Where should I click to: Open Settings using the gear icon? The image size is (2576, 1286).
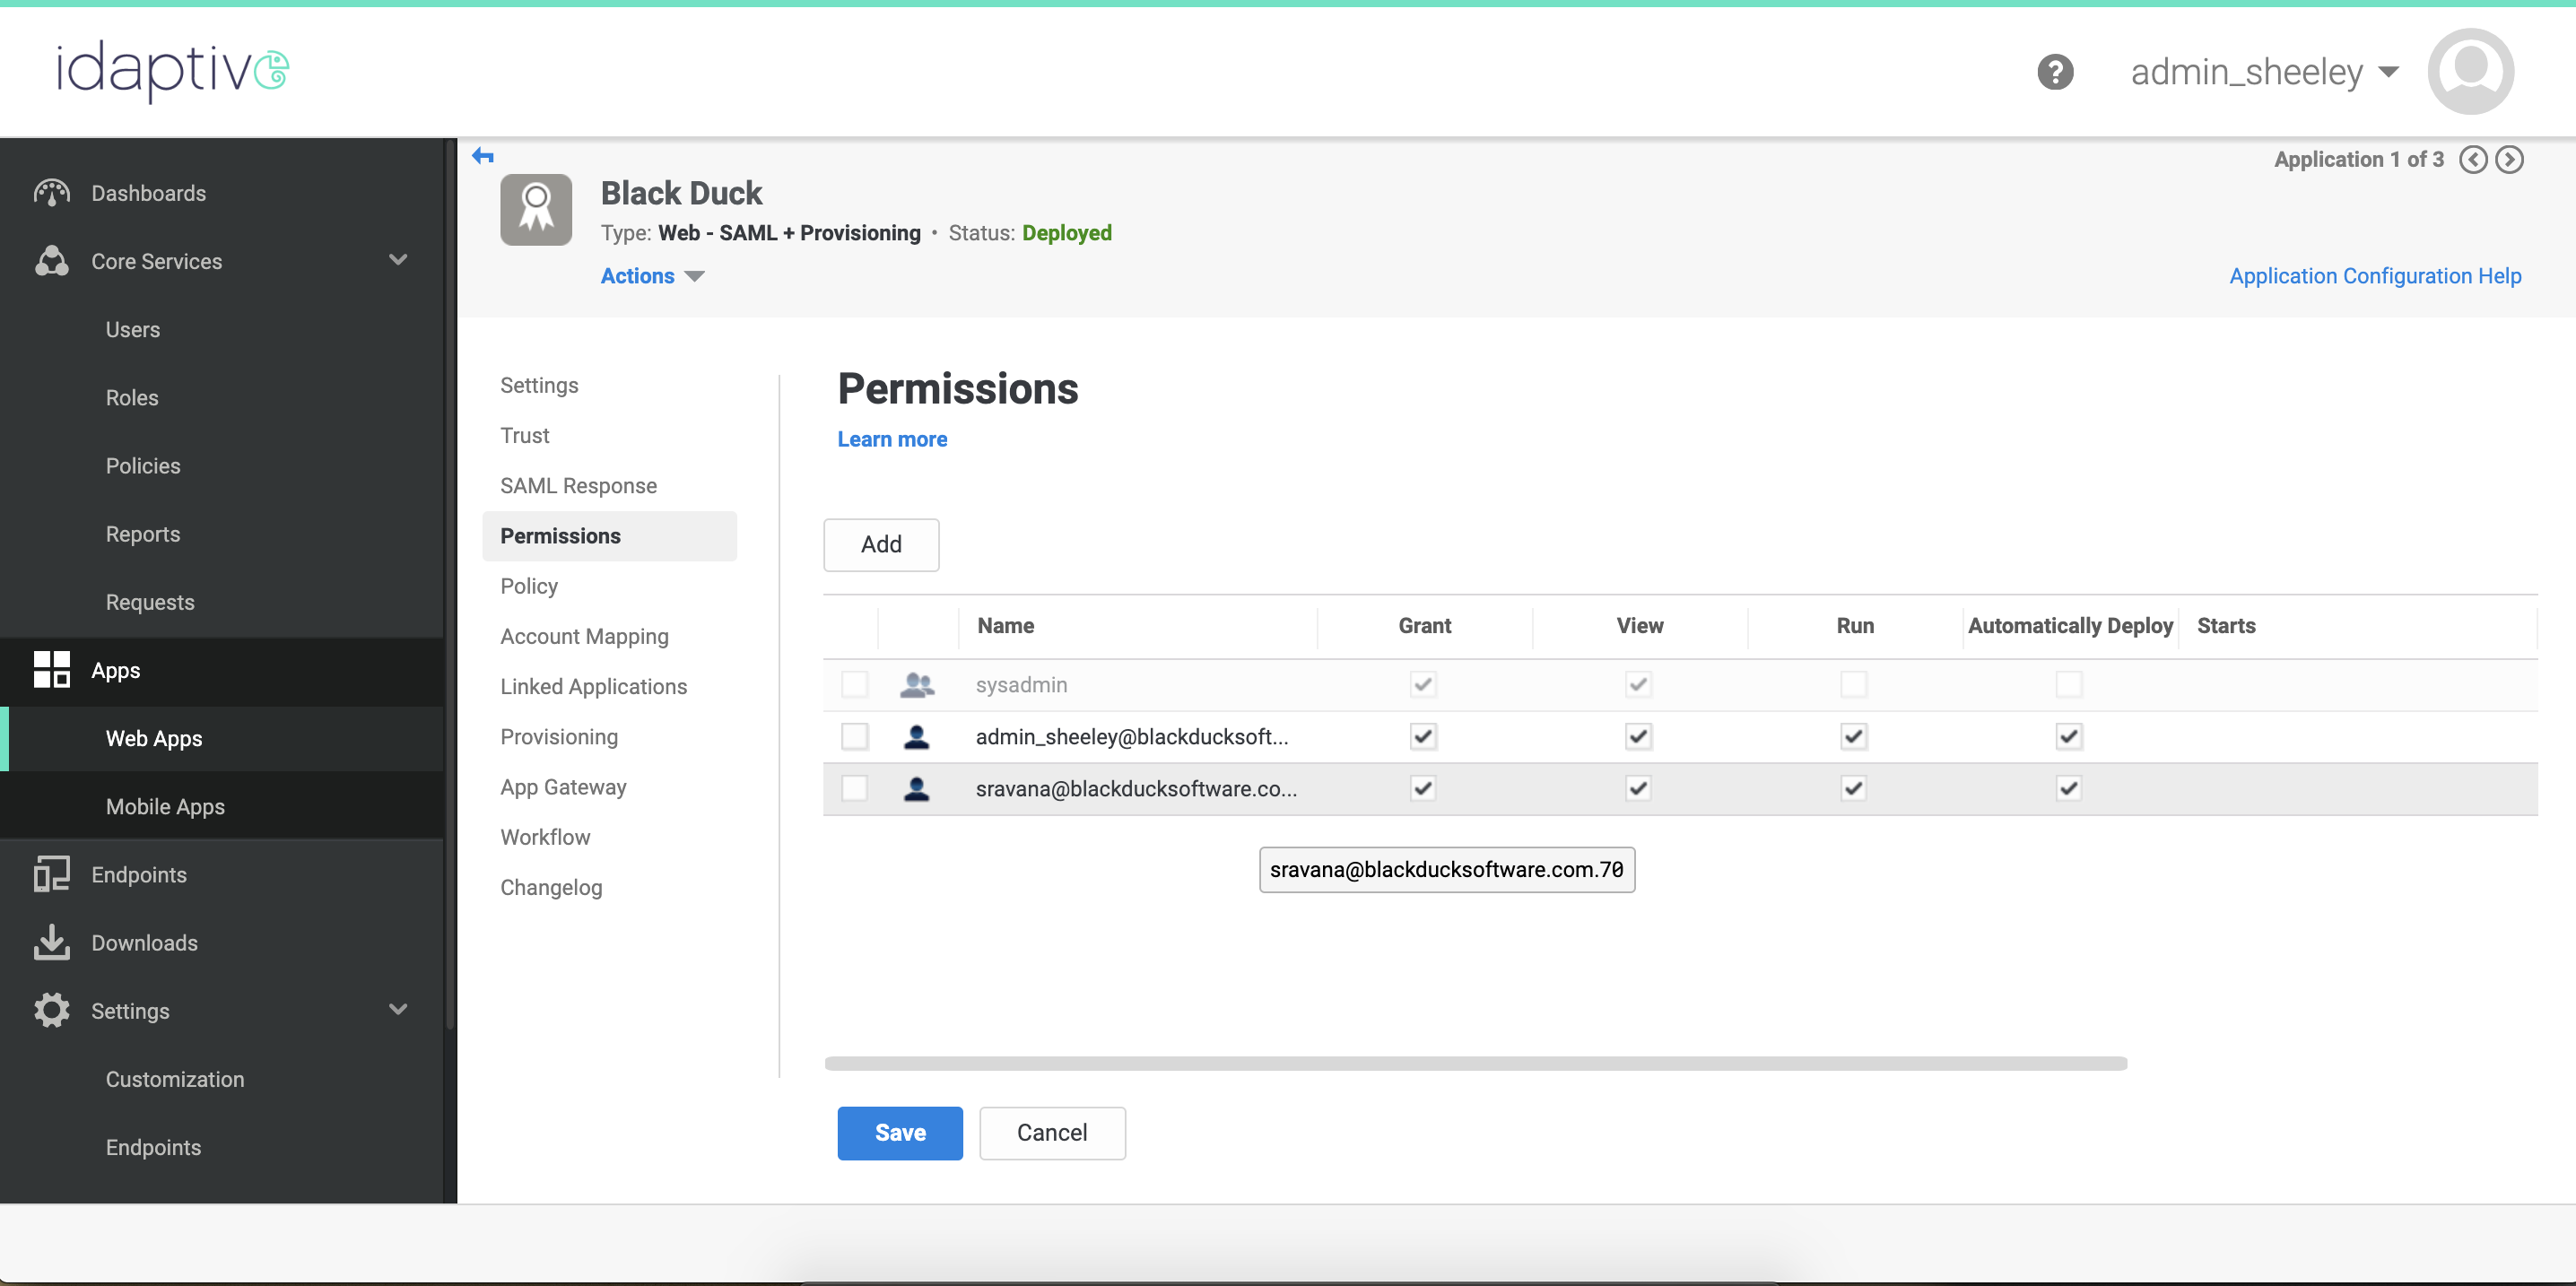[52, 1010]
